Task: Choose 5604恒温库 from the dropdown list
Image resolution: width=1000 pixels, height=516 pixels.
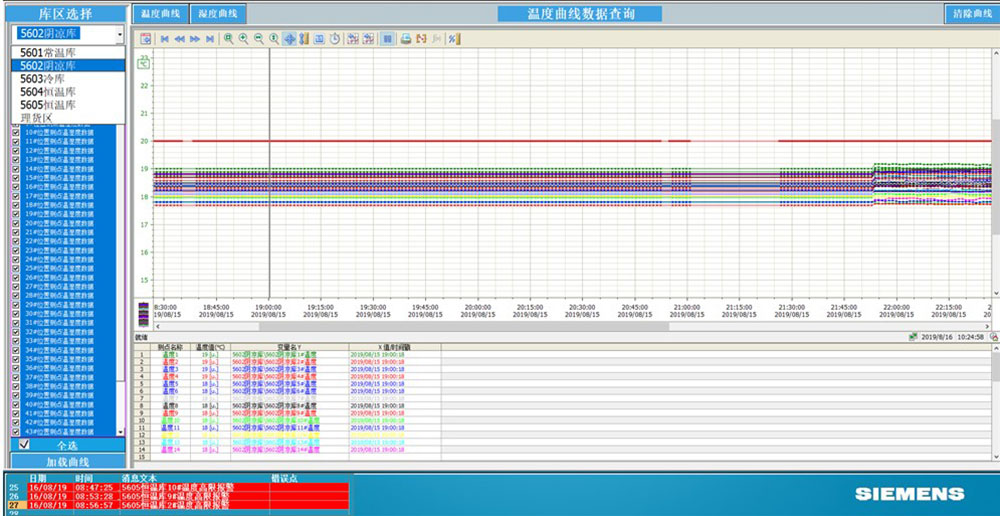Action: (68, 91)
